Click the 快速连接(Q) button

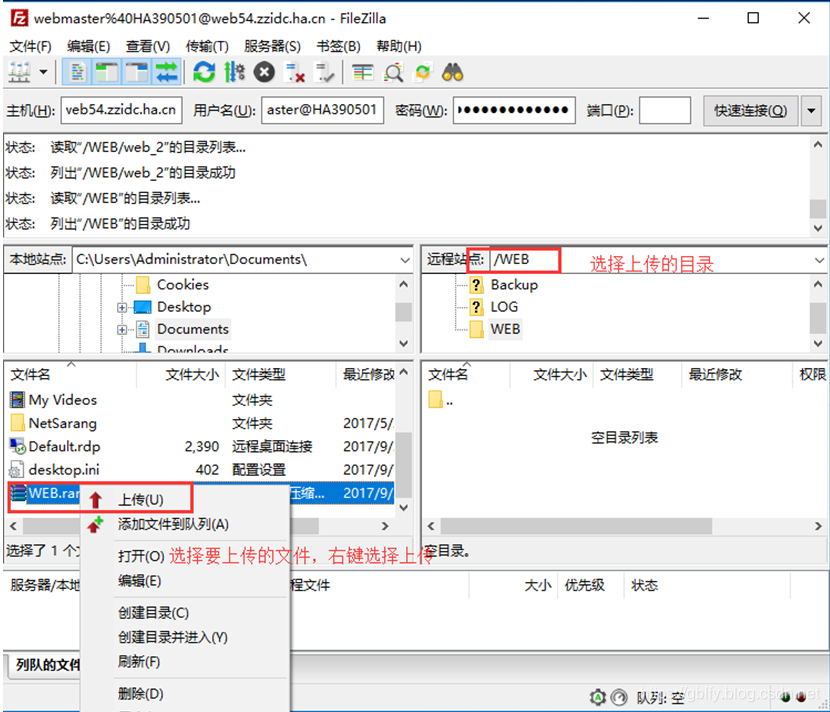pos(750,111)
